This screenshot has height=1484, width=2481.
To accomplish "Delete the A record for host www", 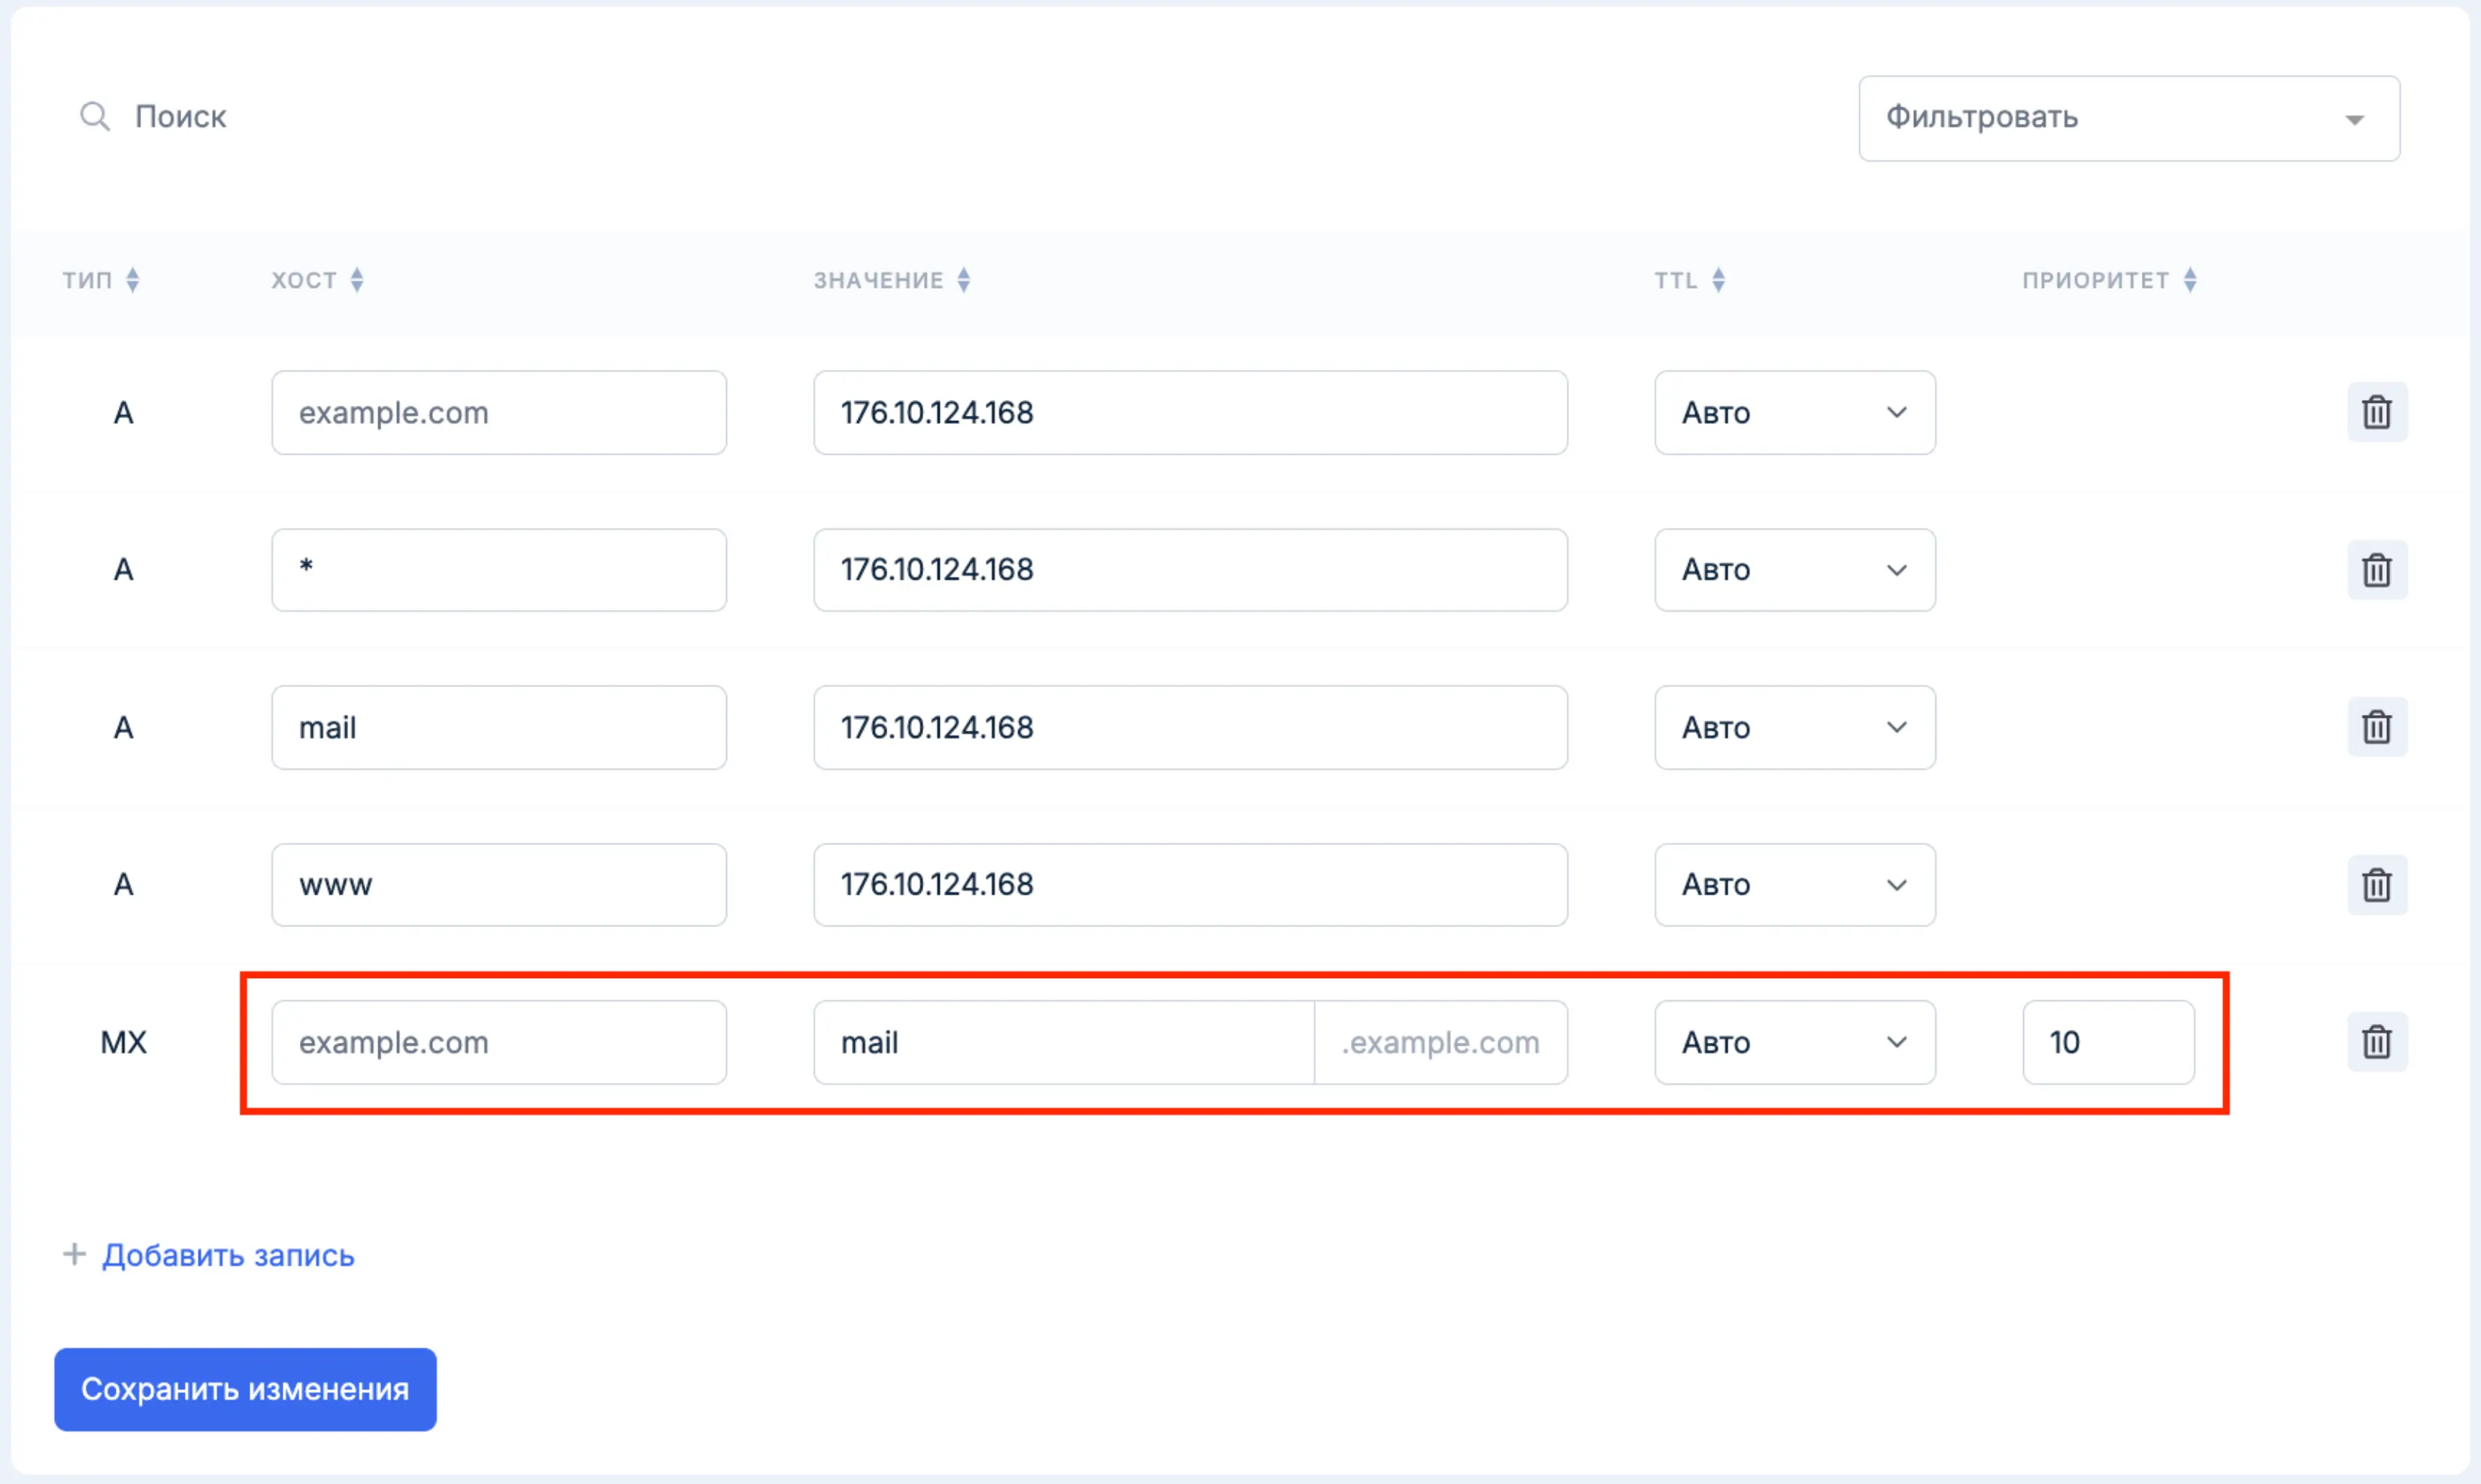I will (2376, 885).
